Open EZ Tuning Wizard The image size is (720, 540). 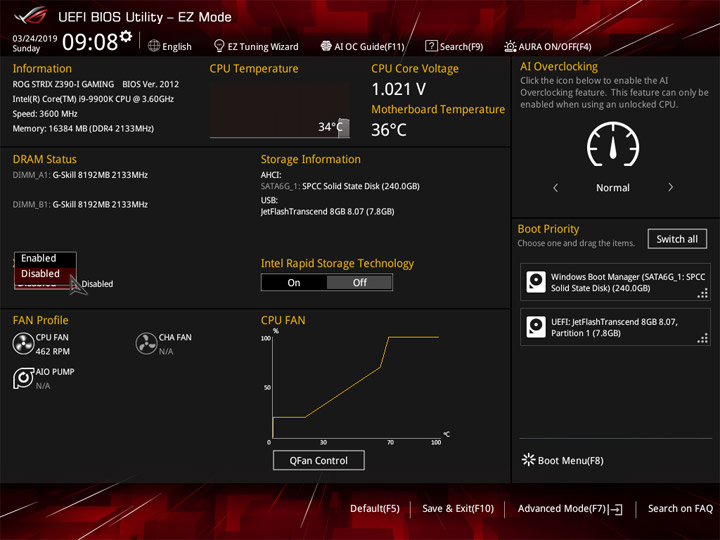(x=256, y=46)
